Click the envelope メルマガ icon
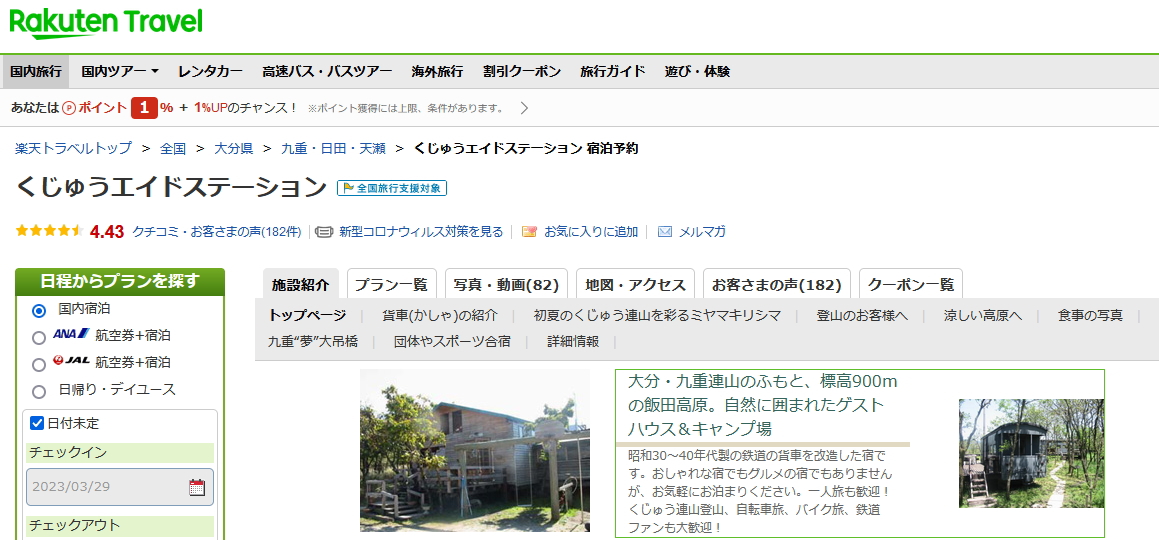The height and width of the screenshot is (540, 1159). pyautogui.click(x=665, y=231)
